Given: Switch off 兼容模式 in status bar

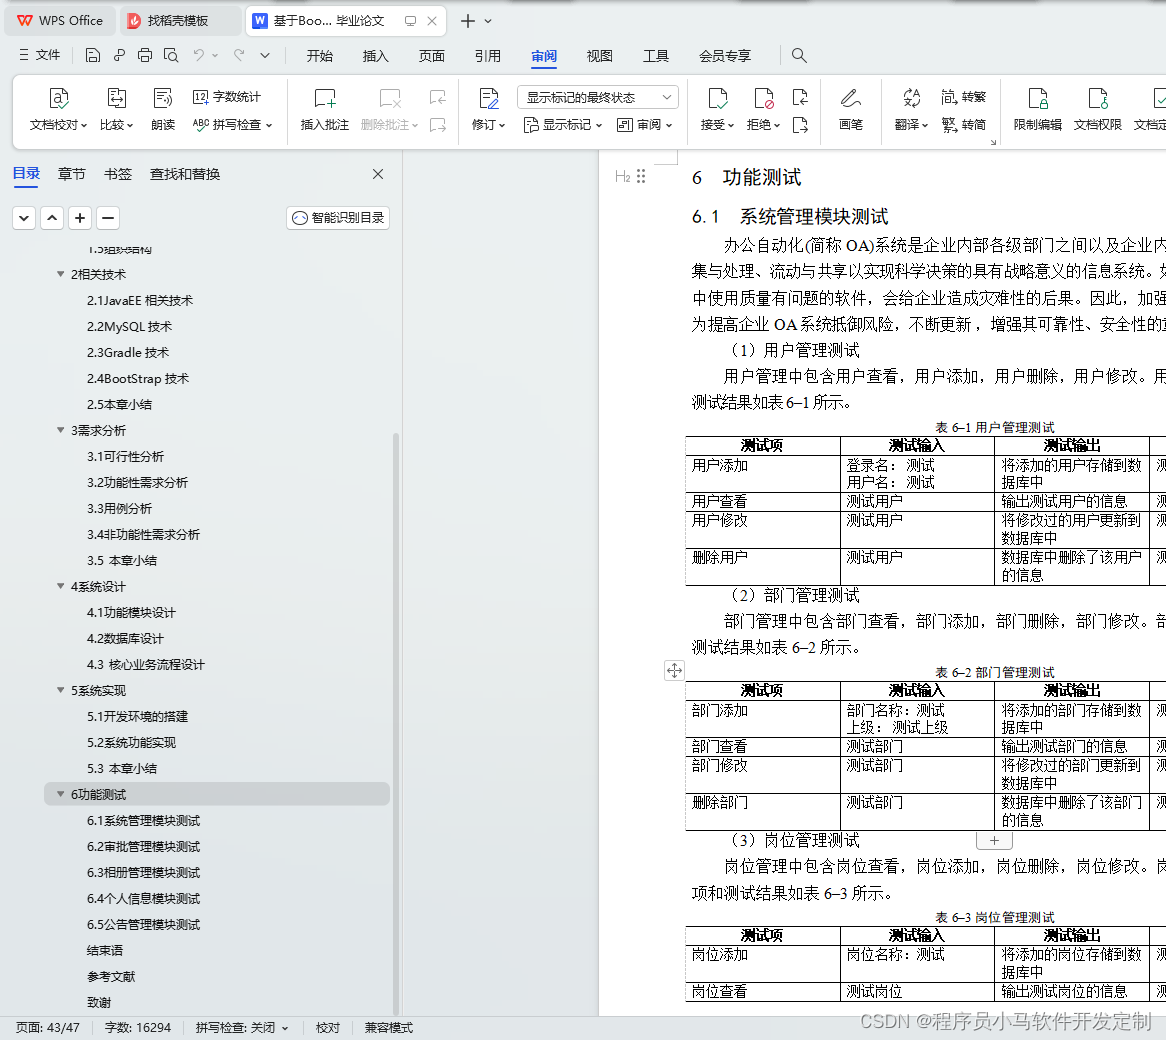Looking at the screenshot, I should pos(388,1027).
